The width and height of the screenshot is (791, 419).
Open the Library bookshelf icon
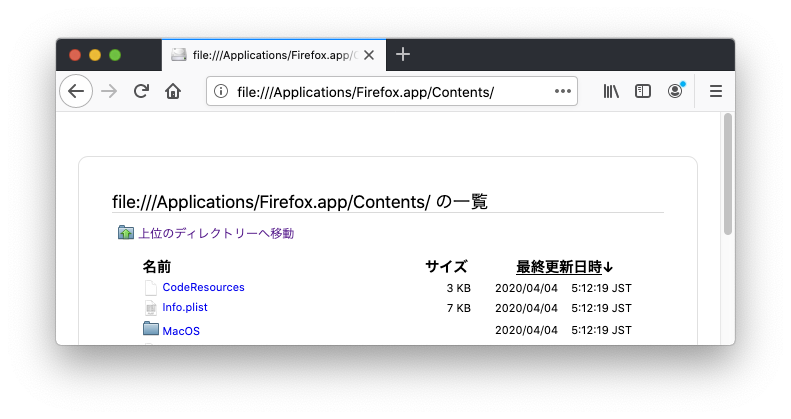[611, 91]
